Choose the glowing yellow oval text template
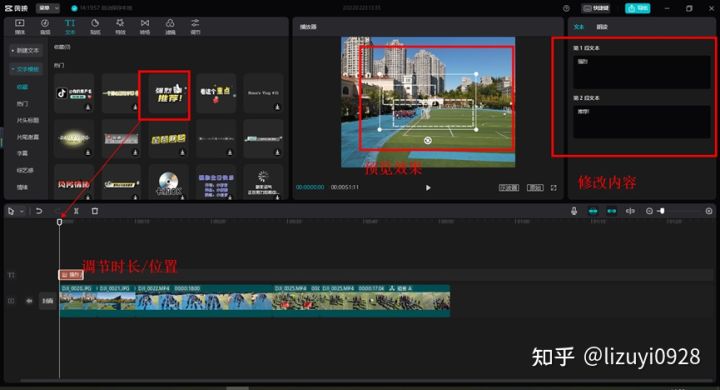The width and height of the screenshot is (720, 390). point(74,138)
